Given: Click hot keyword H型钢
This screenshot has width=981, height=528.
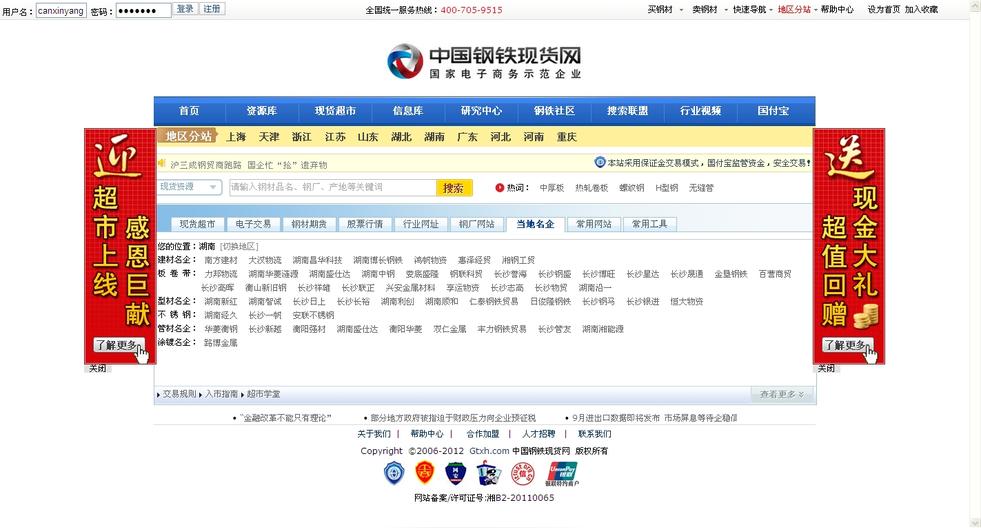Looking at the screenshot, I should click(x=667, y=188).
